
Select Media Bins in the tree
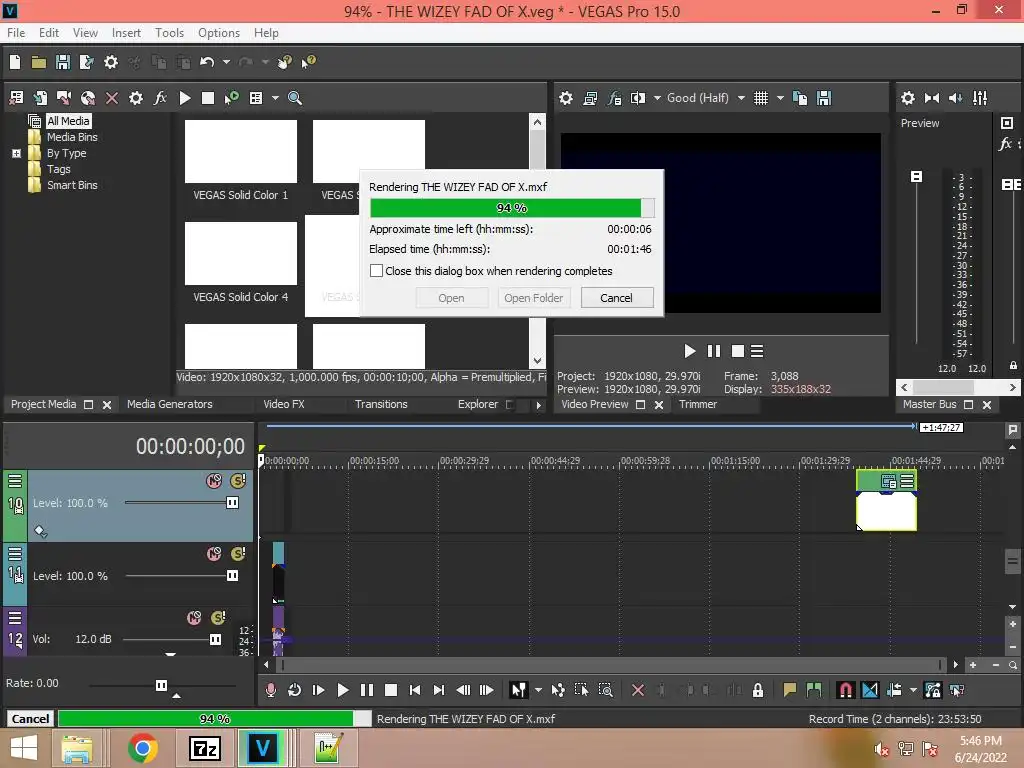(x=72, y=137)
